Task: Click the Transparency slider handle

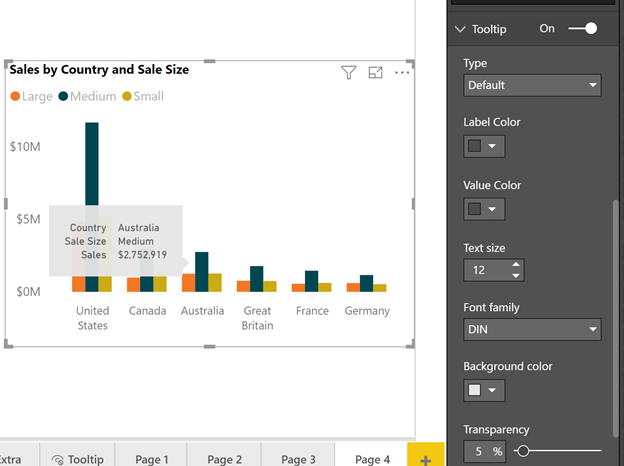Action: coord(522,452)
